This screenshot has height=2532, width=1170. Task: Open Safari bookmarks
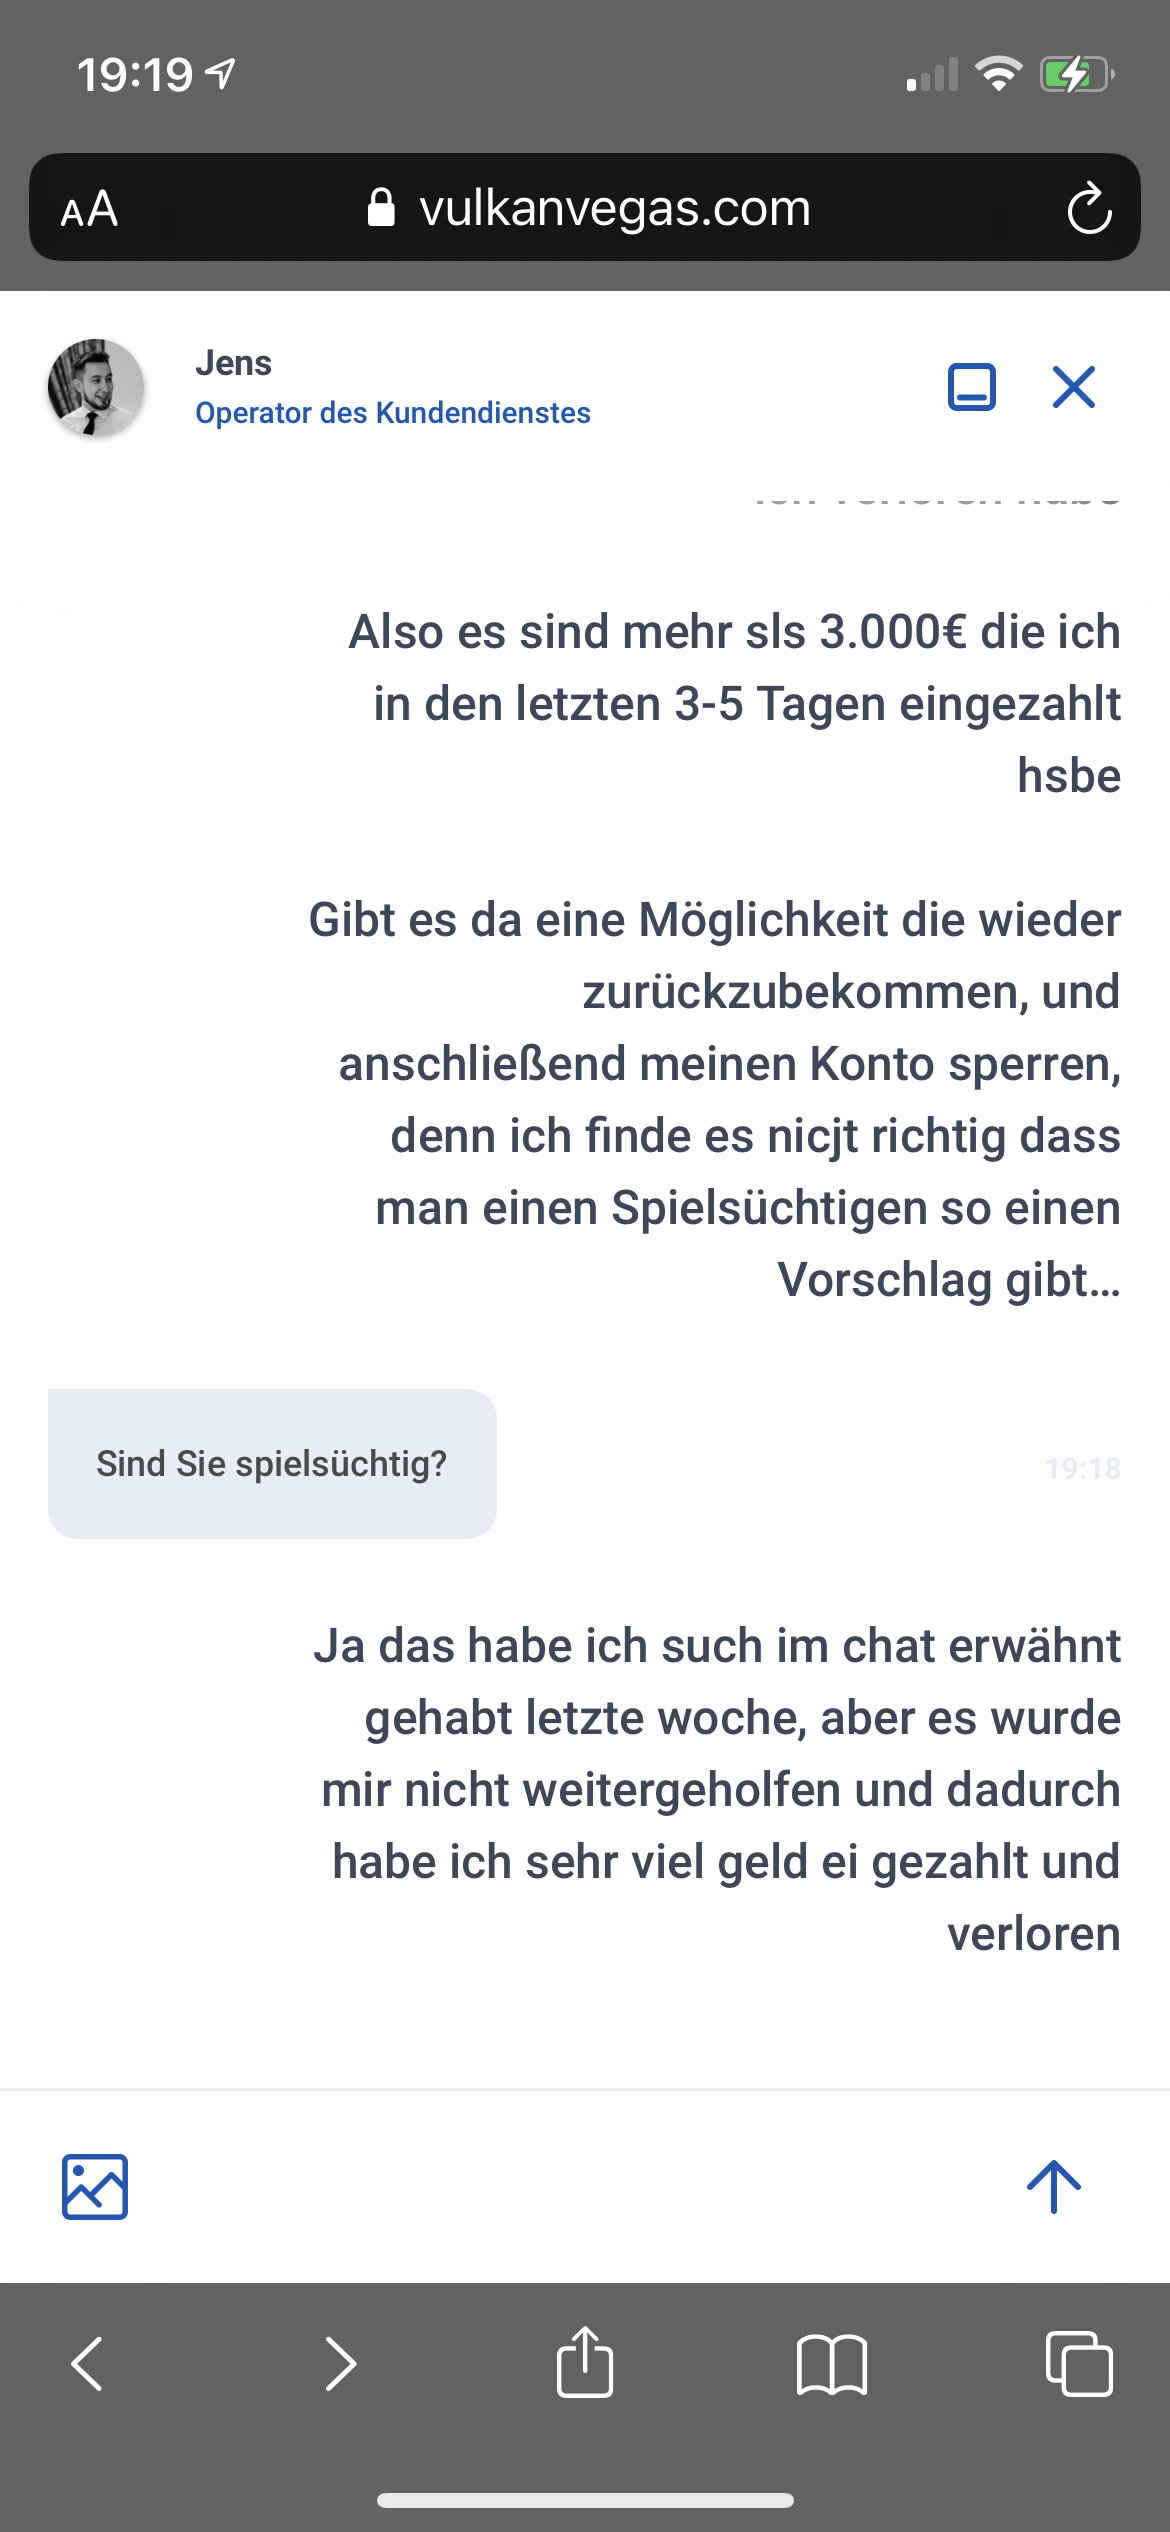(832, 2364)
